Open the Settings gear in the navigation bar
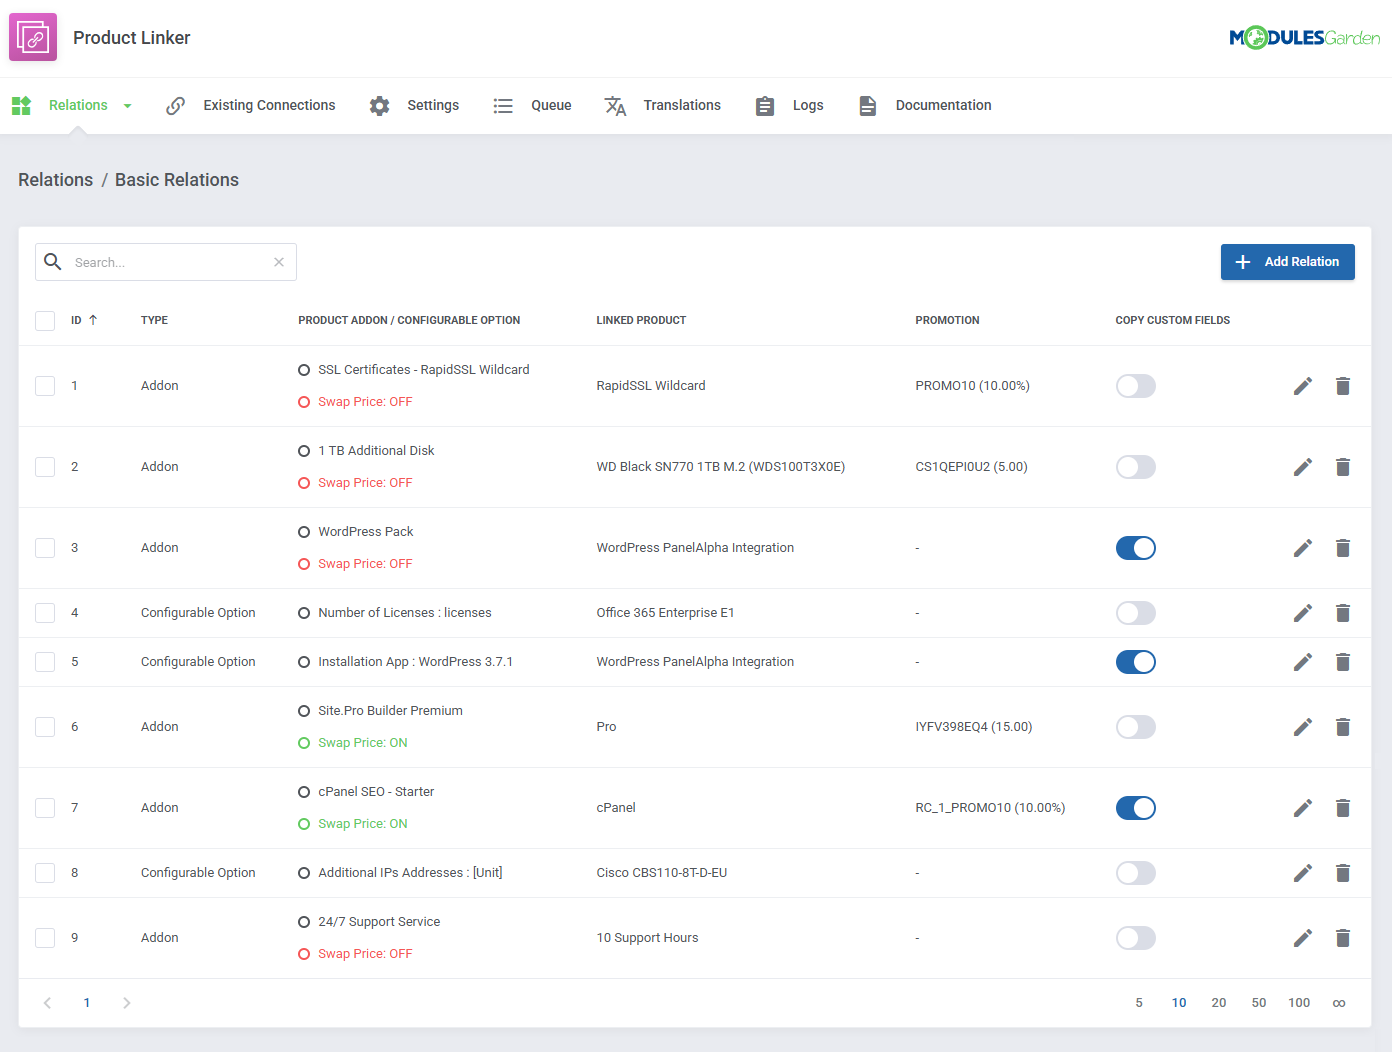 tap(379, 105)
